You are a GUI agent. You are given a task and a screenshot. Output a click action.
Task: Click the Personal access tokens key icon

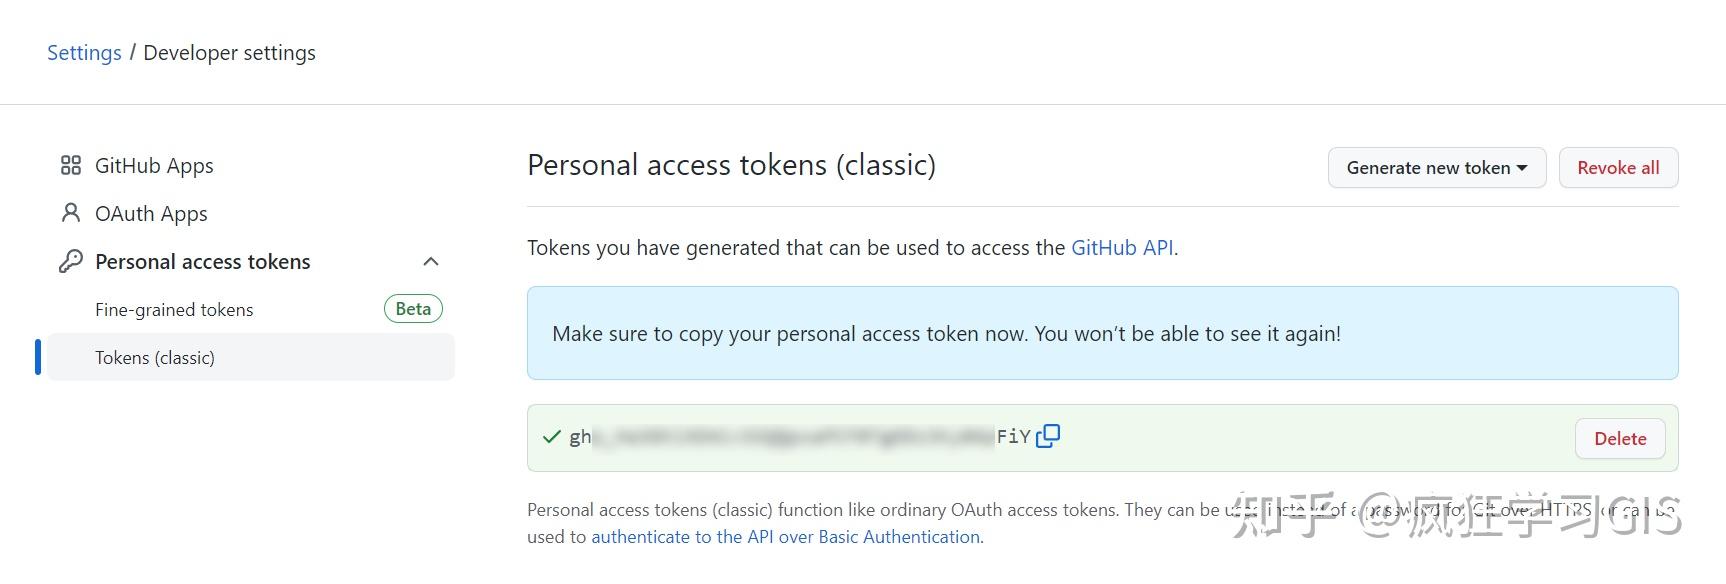69,261
